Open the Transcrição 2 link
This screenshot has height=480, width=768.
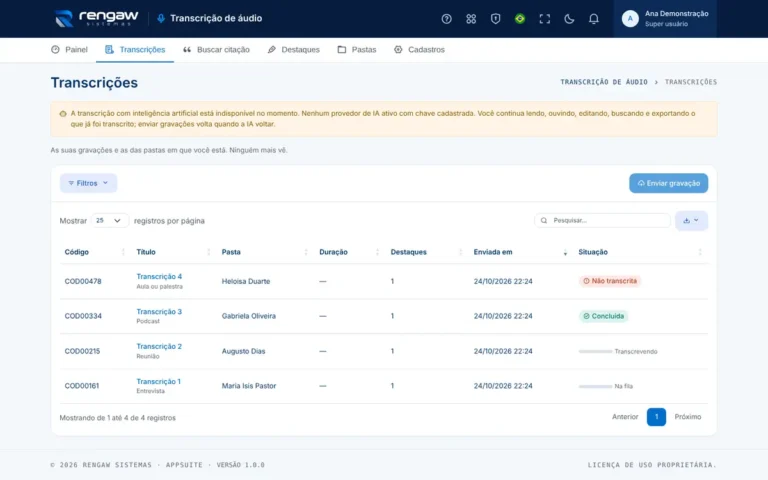click(x=159, y=346)
